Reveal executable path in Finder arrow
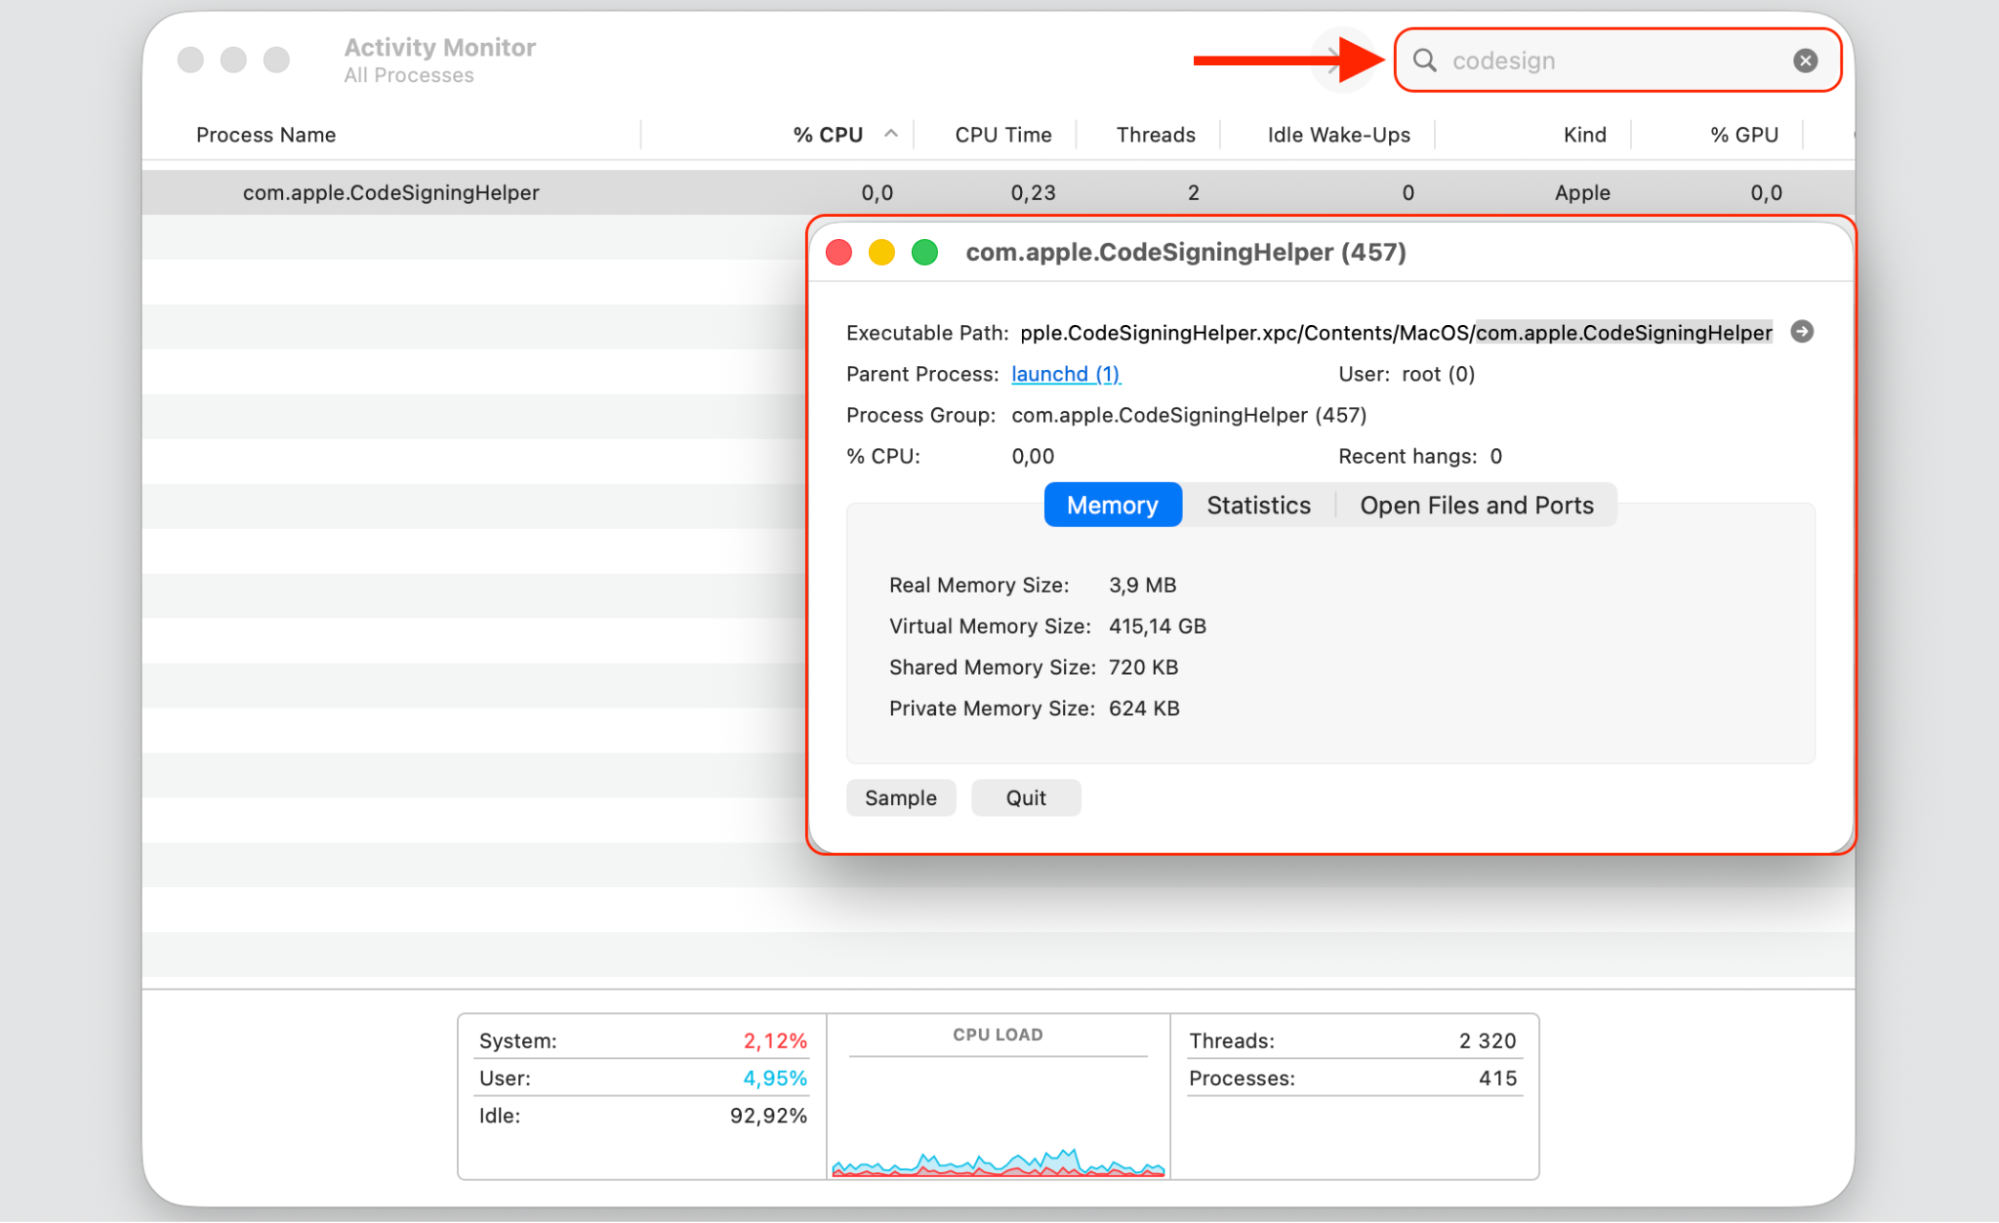The width and height of the screenshot is (1999, 1223). click(1802, 332)
